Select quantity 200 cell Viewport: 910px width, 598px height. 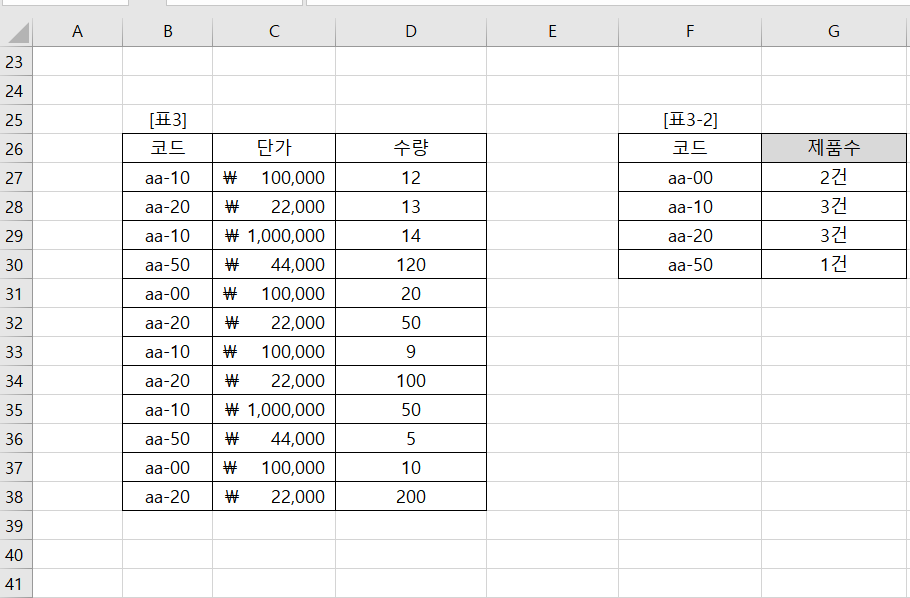(411, 497)
